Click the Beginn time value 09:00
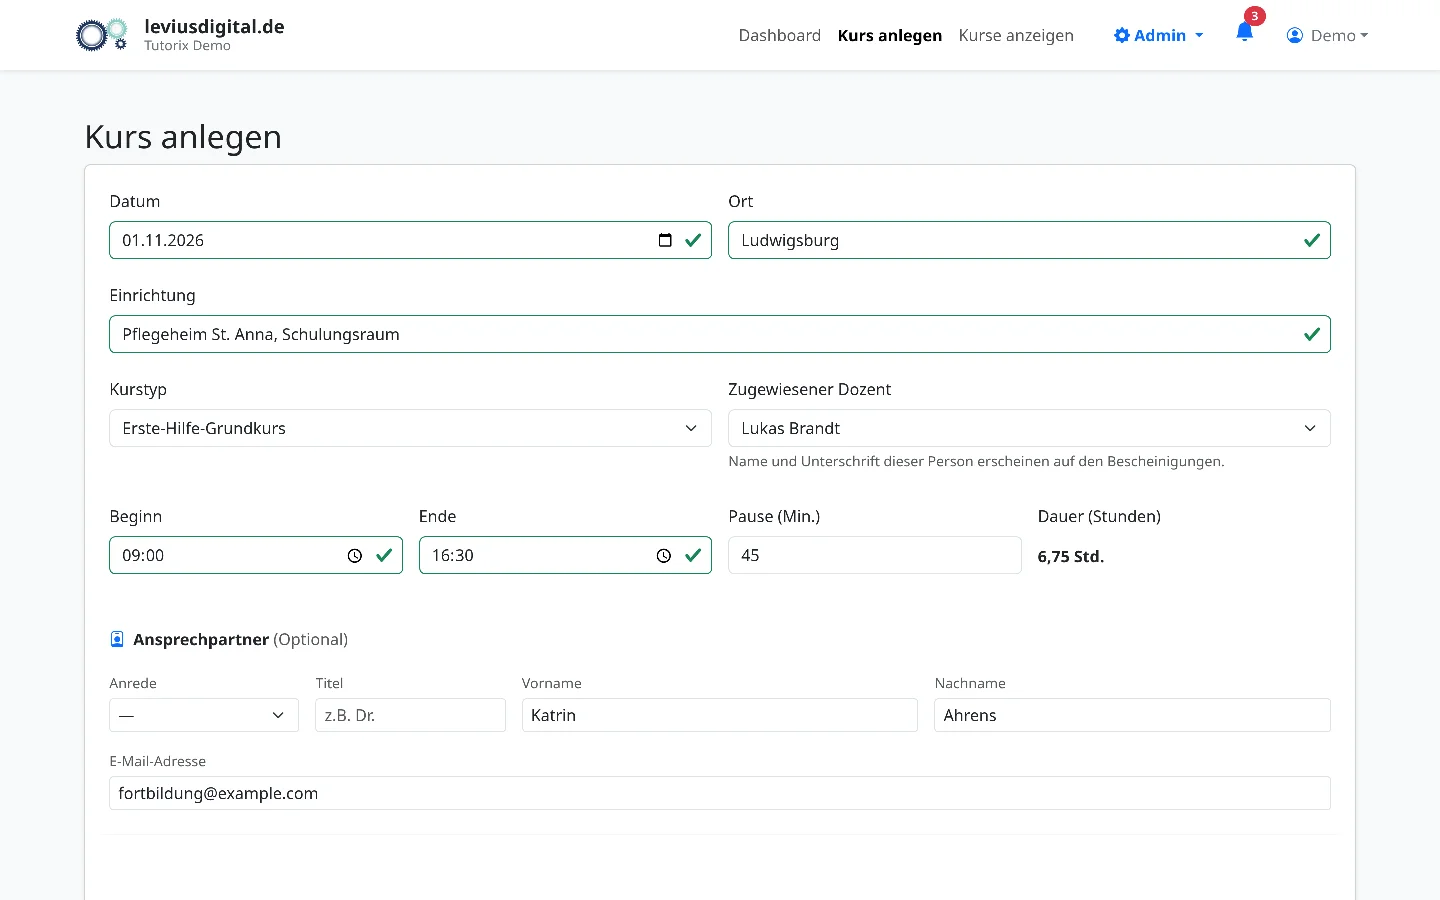The height and width of the screenshot is (900, 1440). [x=143, y=555]
